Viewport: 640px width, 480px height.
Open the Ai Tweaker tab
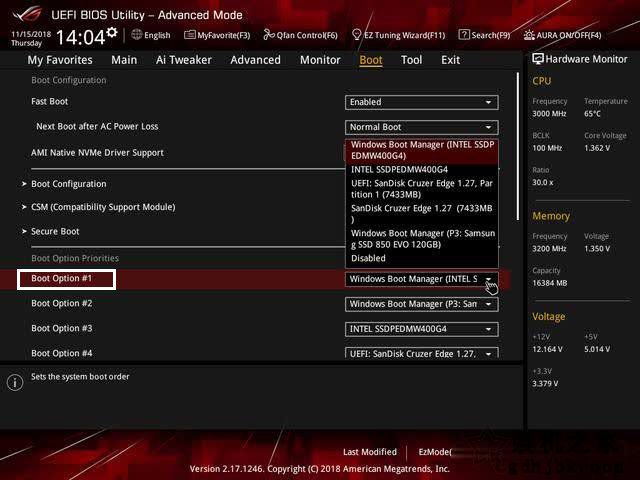pos(184,60)
